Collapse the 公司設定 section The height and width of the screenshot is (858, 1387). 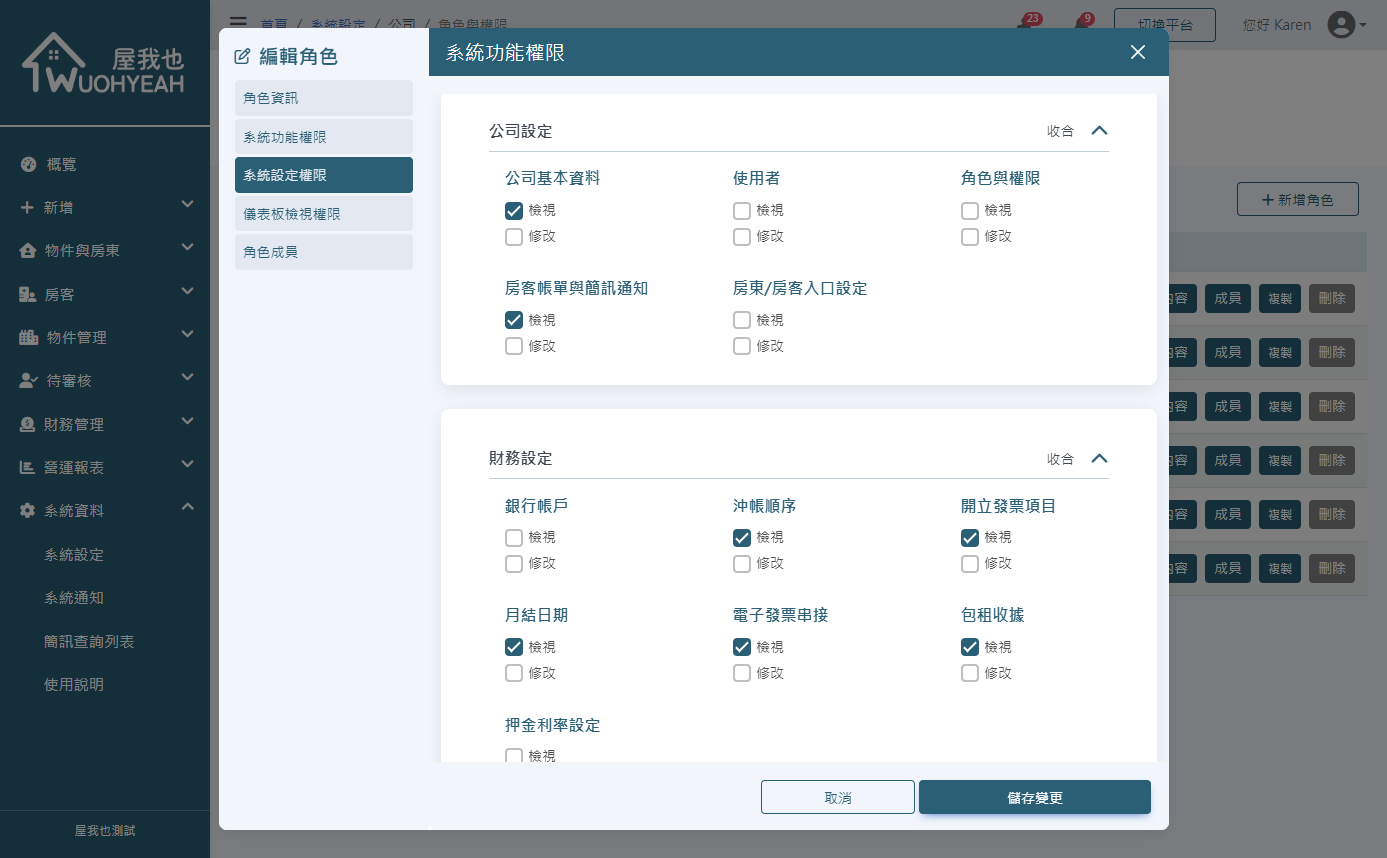(1099, 130)
